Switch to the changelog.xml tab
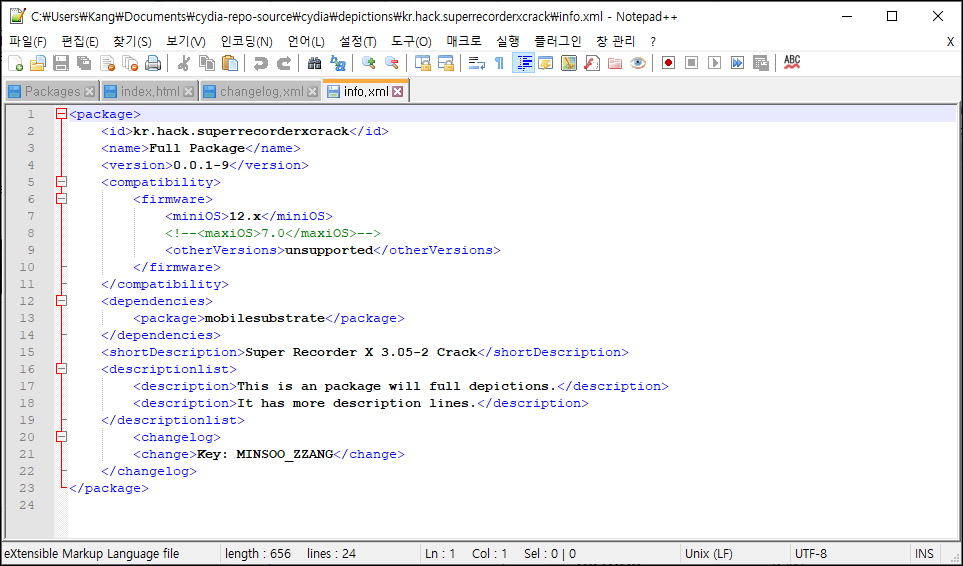Viewport: 963px width, 566px height. click(x=262, y=91)
